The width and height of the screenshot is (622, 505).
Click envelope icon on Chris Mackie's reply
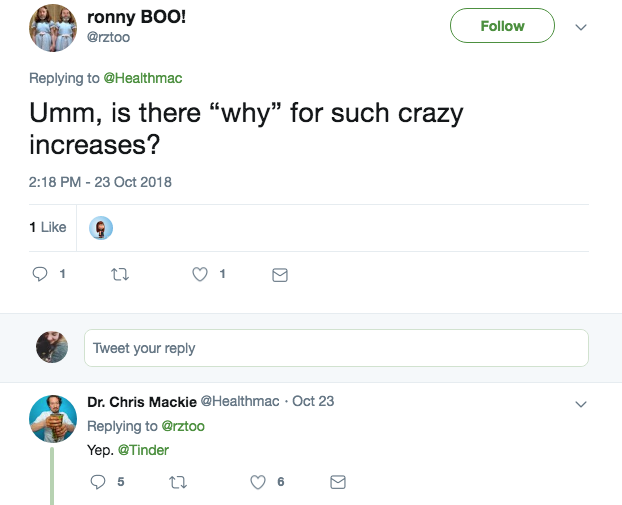pyautogui.click(x=338, y=482)
